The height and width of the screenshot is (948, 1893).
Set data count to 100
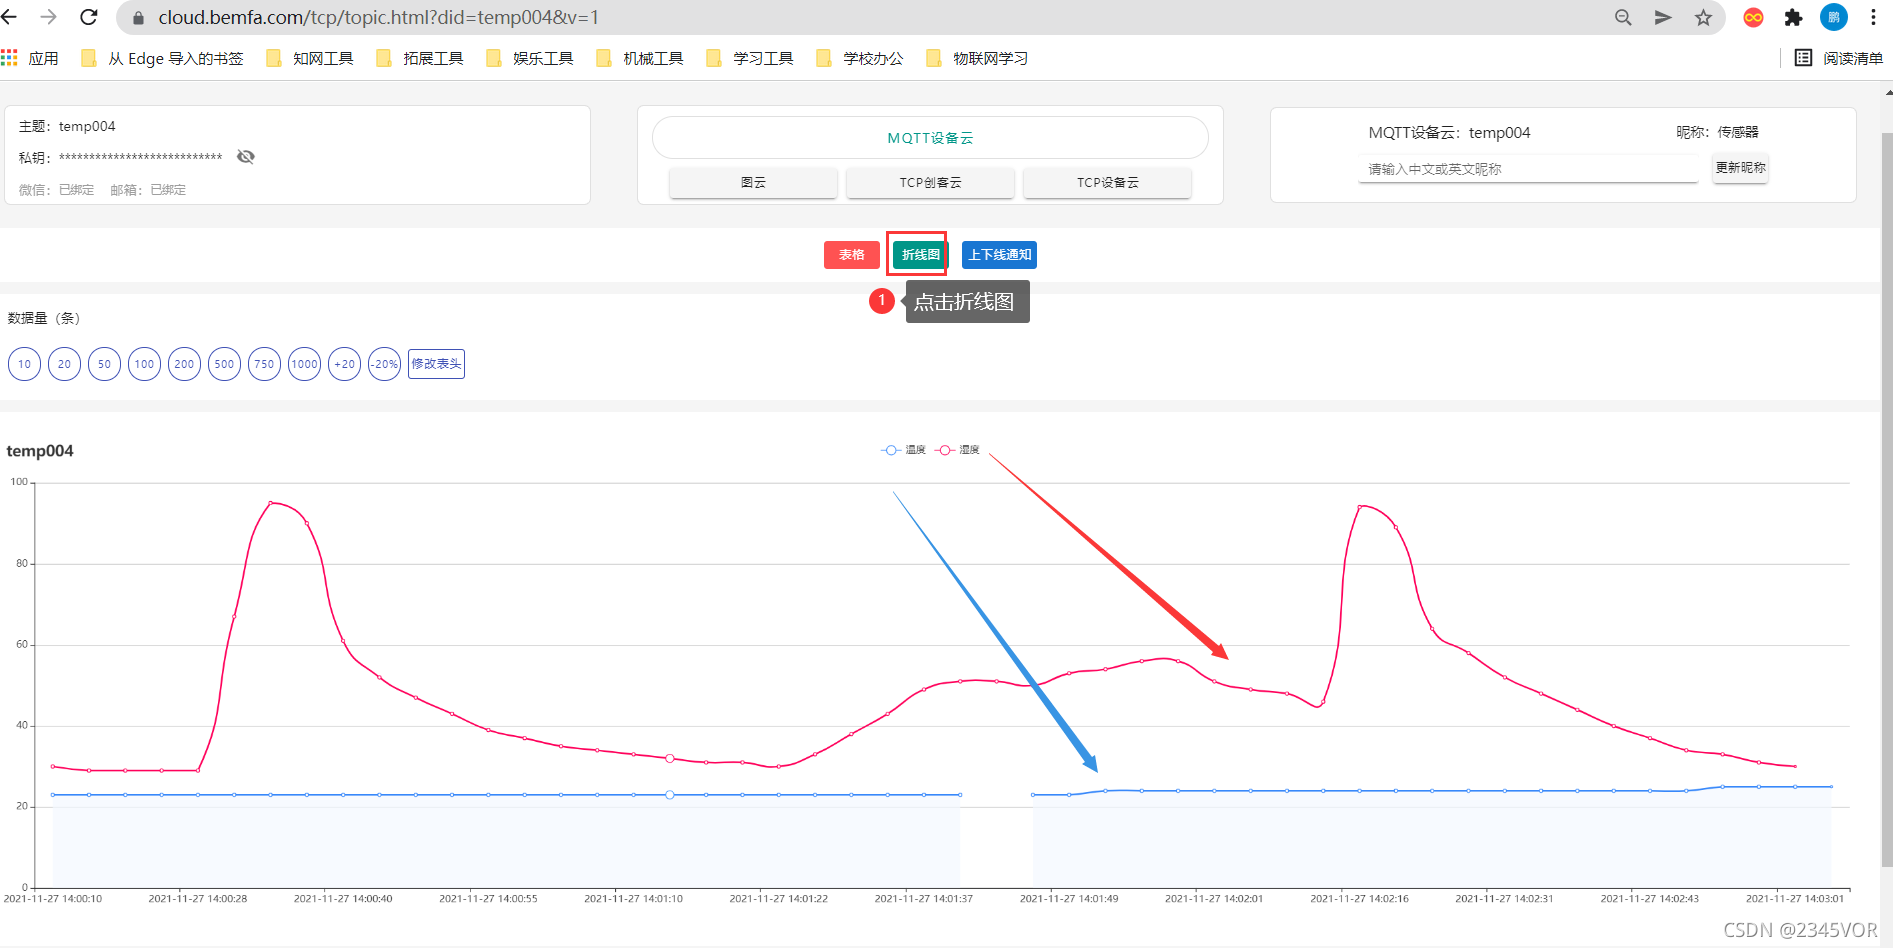[x=144, y=364]
